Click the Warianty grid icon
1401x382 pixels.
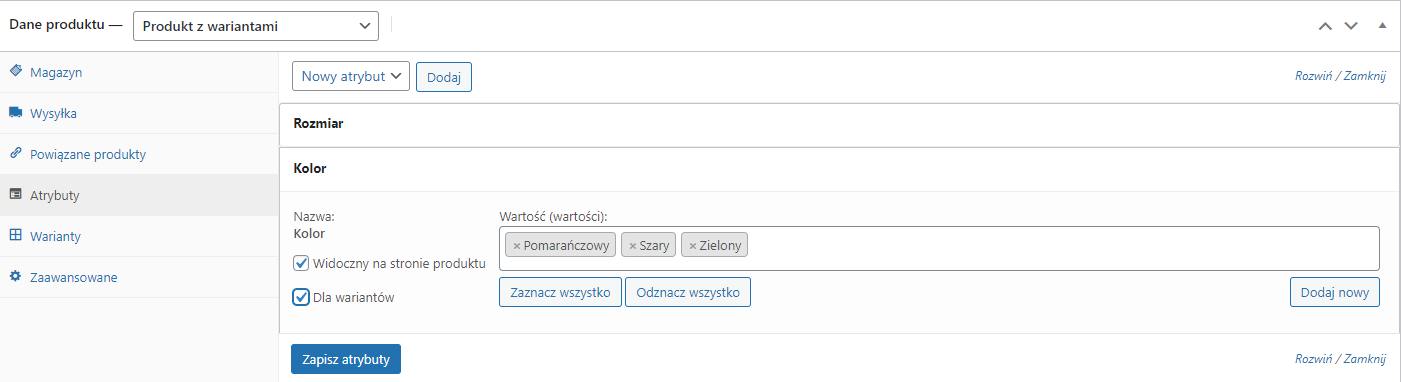[15, 235]
